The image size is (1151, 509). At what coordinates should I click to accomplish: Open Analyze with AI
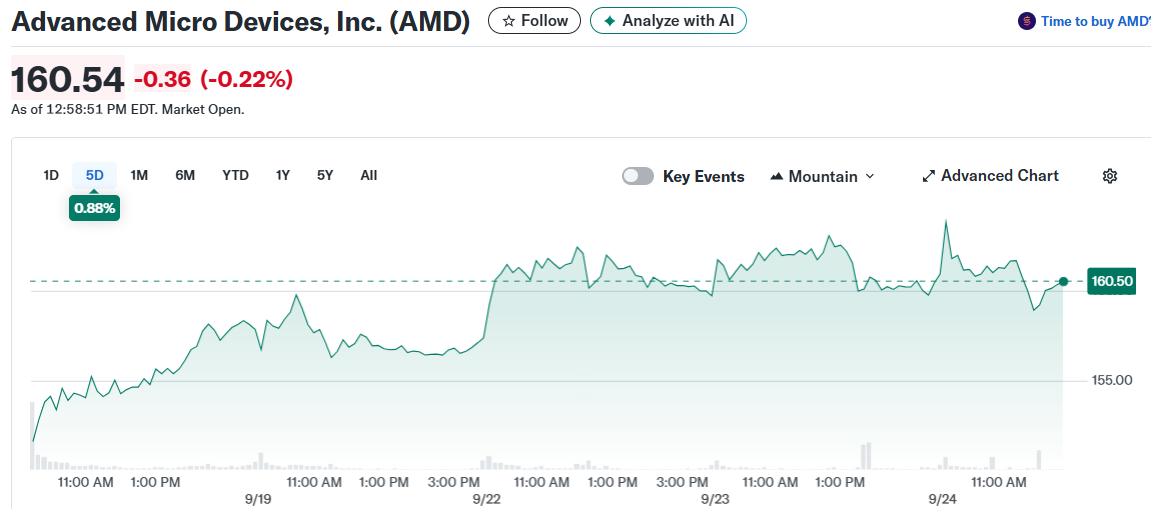[668, 21]
